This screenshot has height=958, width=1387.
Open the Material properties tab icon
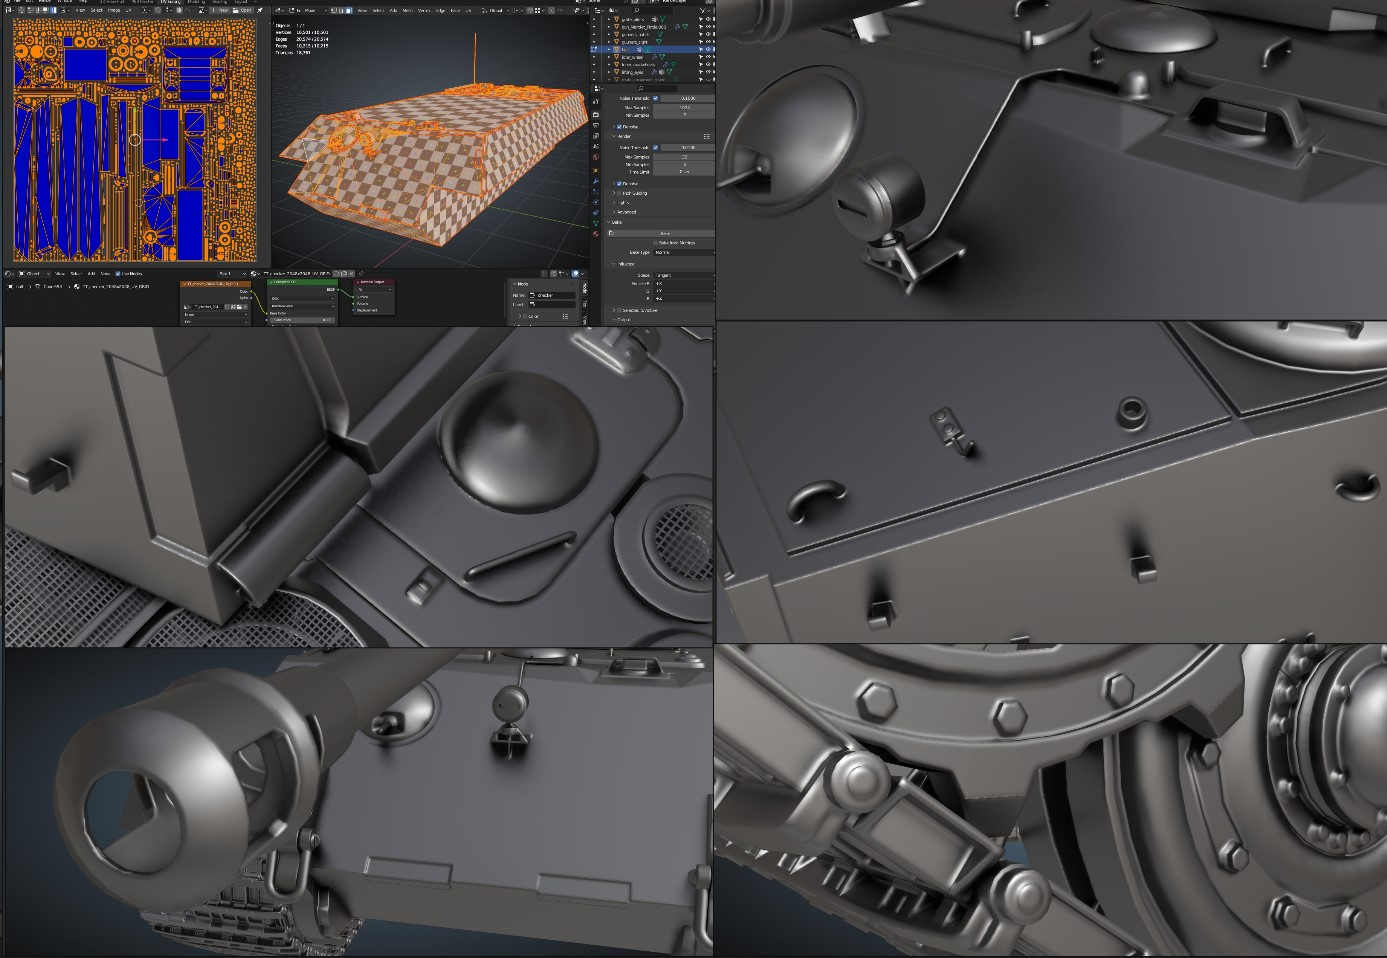pyautogui.click(x=596, y=234)
